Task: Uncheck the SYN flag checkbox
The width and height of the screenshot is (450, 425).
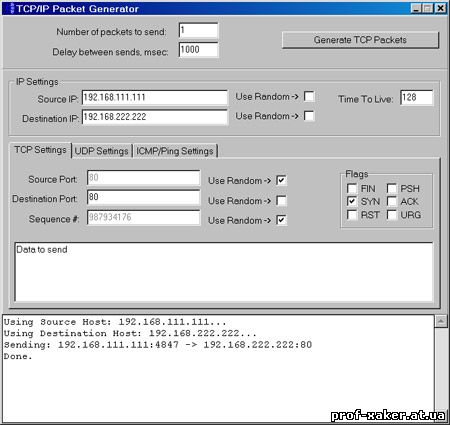Action: 352,201
